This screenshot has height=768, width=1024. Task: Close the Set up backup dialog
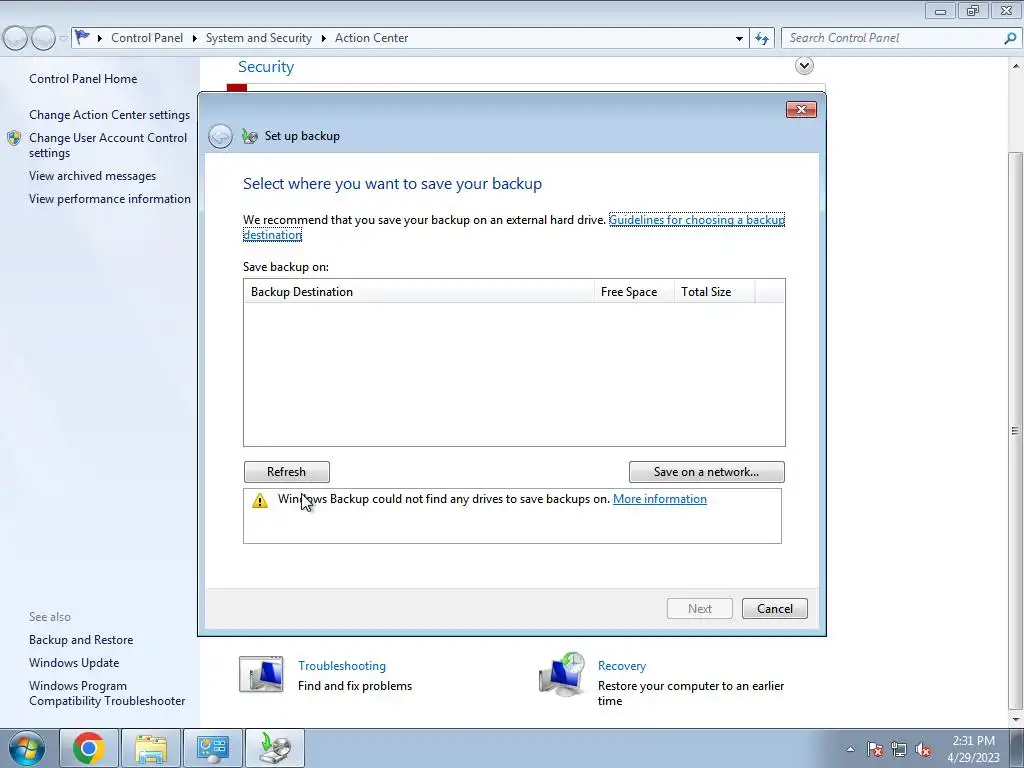pyautogui.click(x=801, y=110)
